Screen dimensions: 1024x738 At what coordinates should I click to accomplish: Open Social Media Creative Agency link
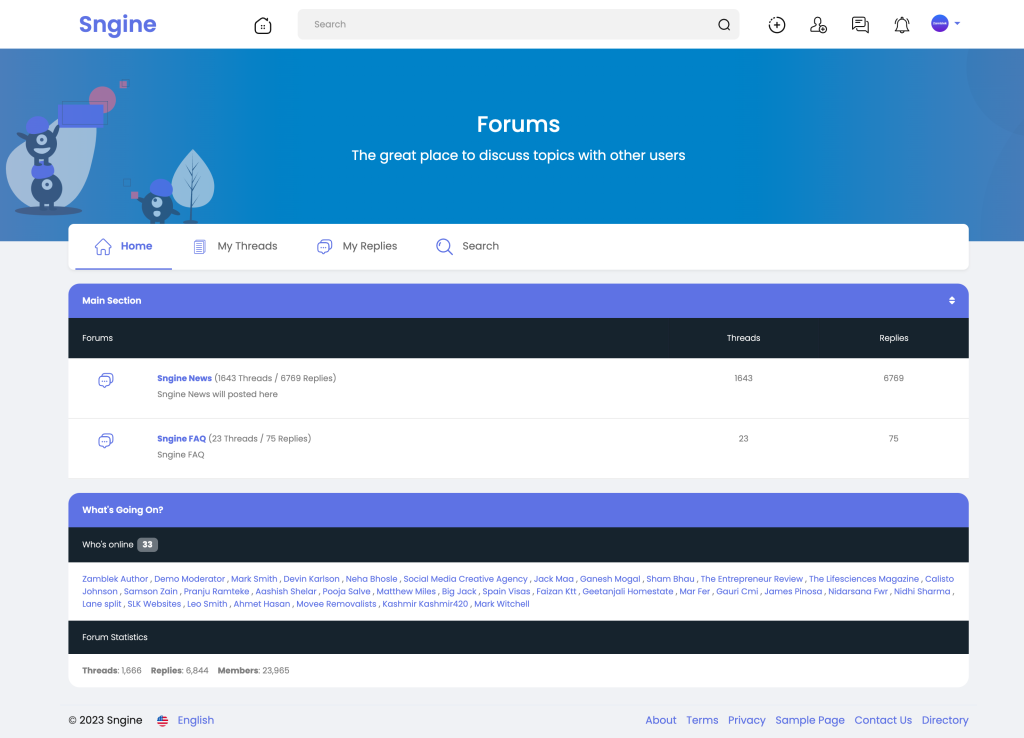(x=465, y=579)
